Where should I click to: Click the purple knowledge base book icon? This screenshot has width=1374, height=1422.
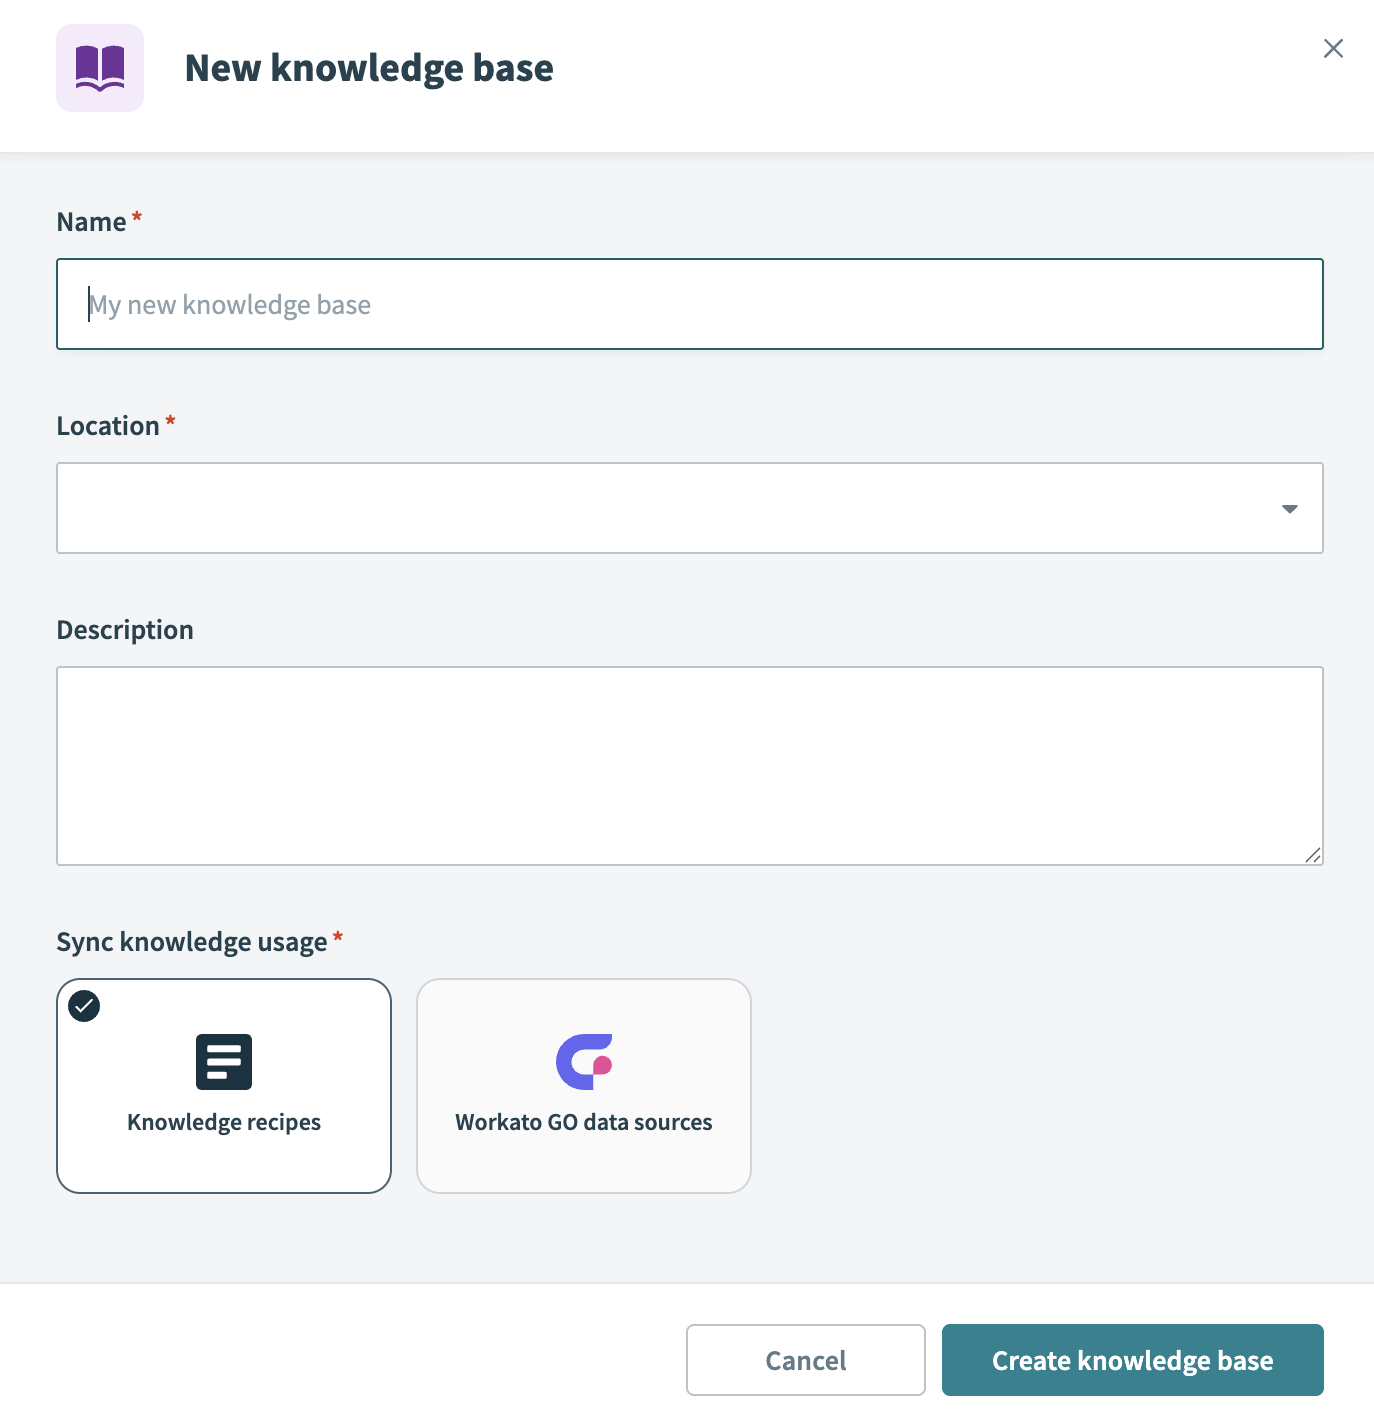pyautogui.click(x=100, y=67)
